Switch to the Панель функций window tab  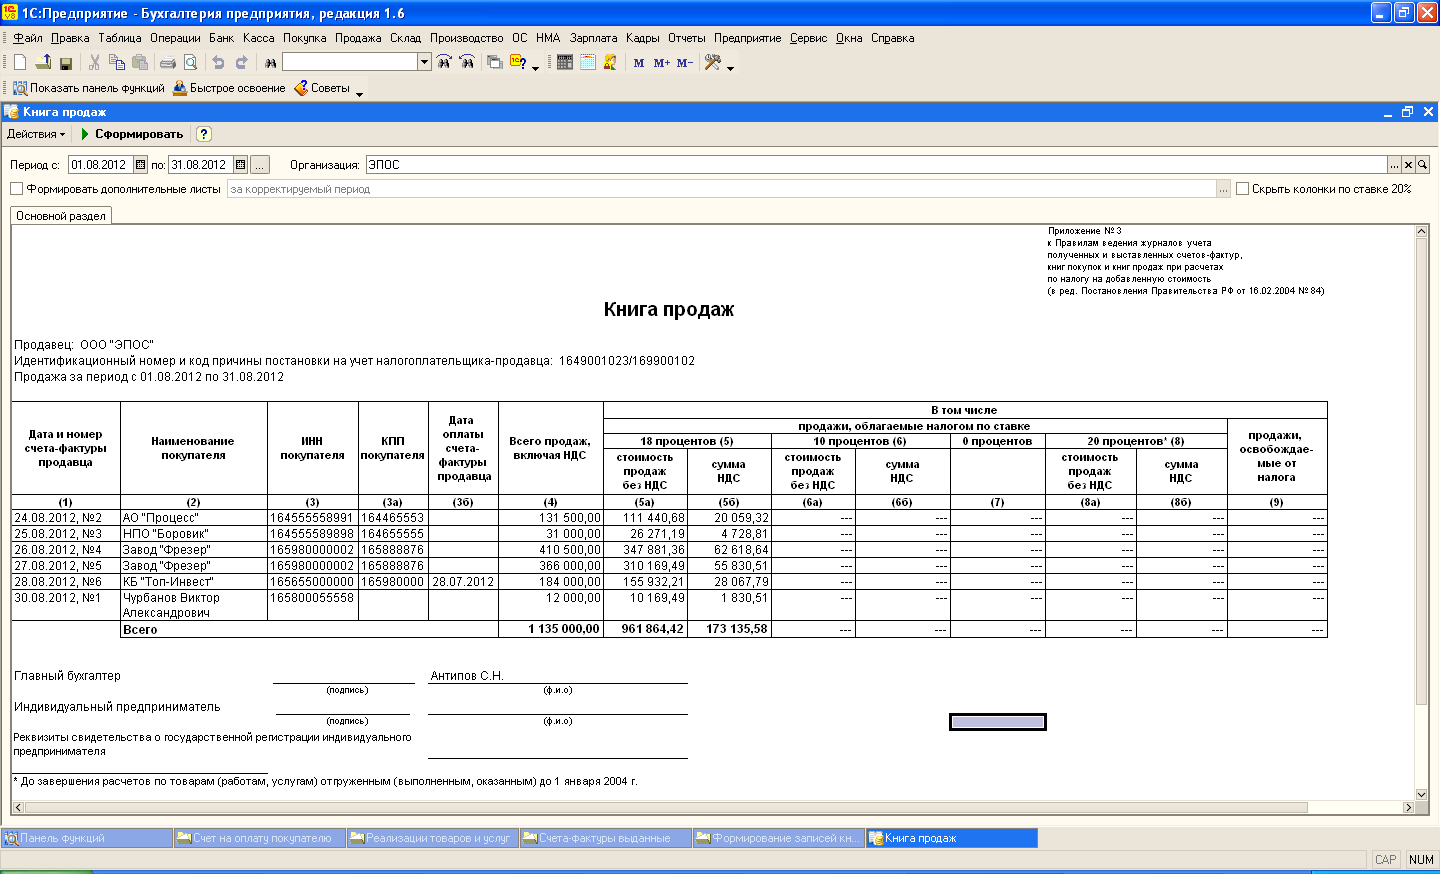pos(87,838)
